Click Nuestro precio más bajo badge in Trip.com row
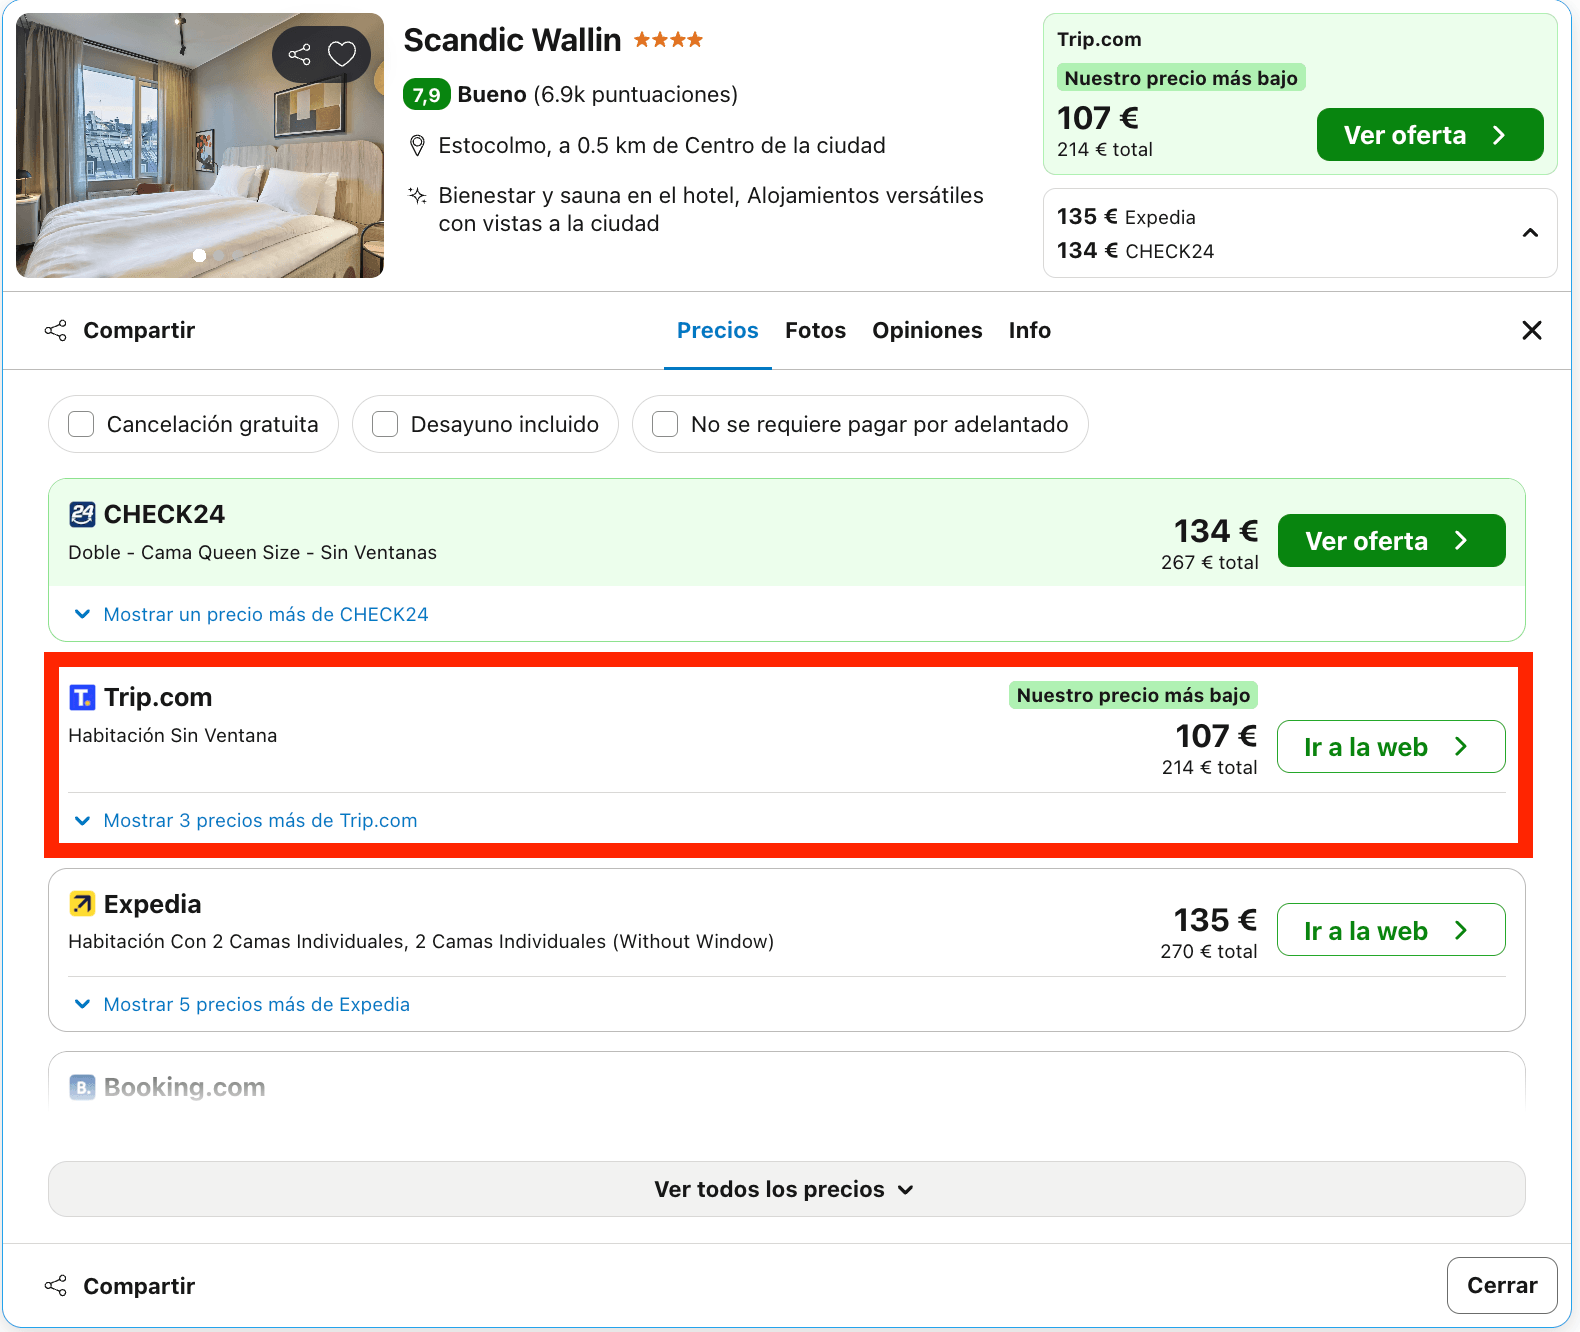Viewport: 1580px width, 1332px height. (1133, 695)
